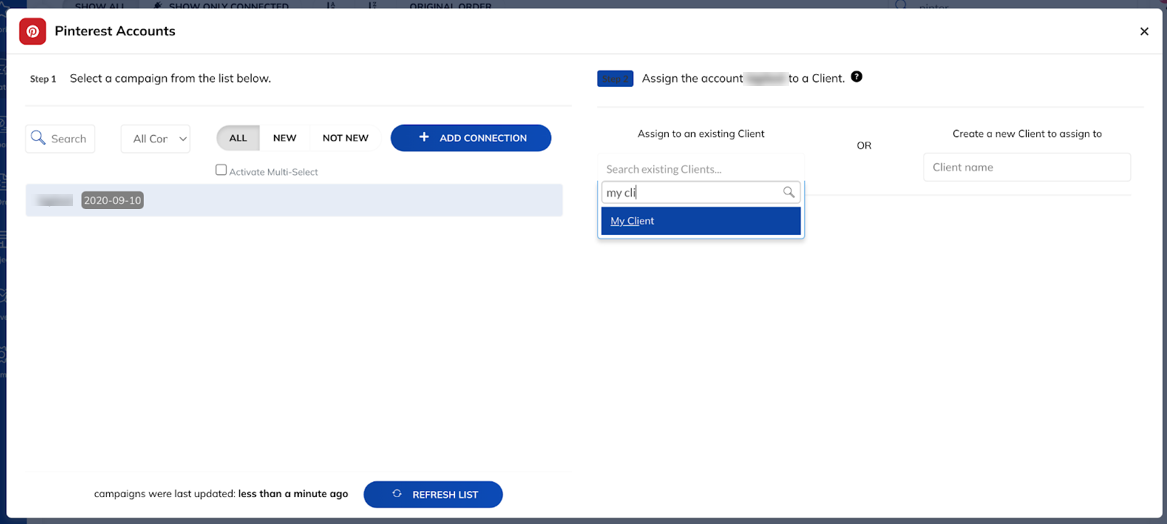Click the campaign search magnifier icon
The image size is (1167, 524).
37,138
